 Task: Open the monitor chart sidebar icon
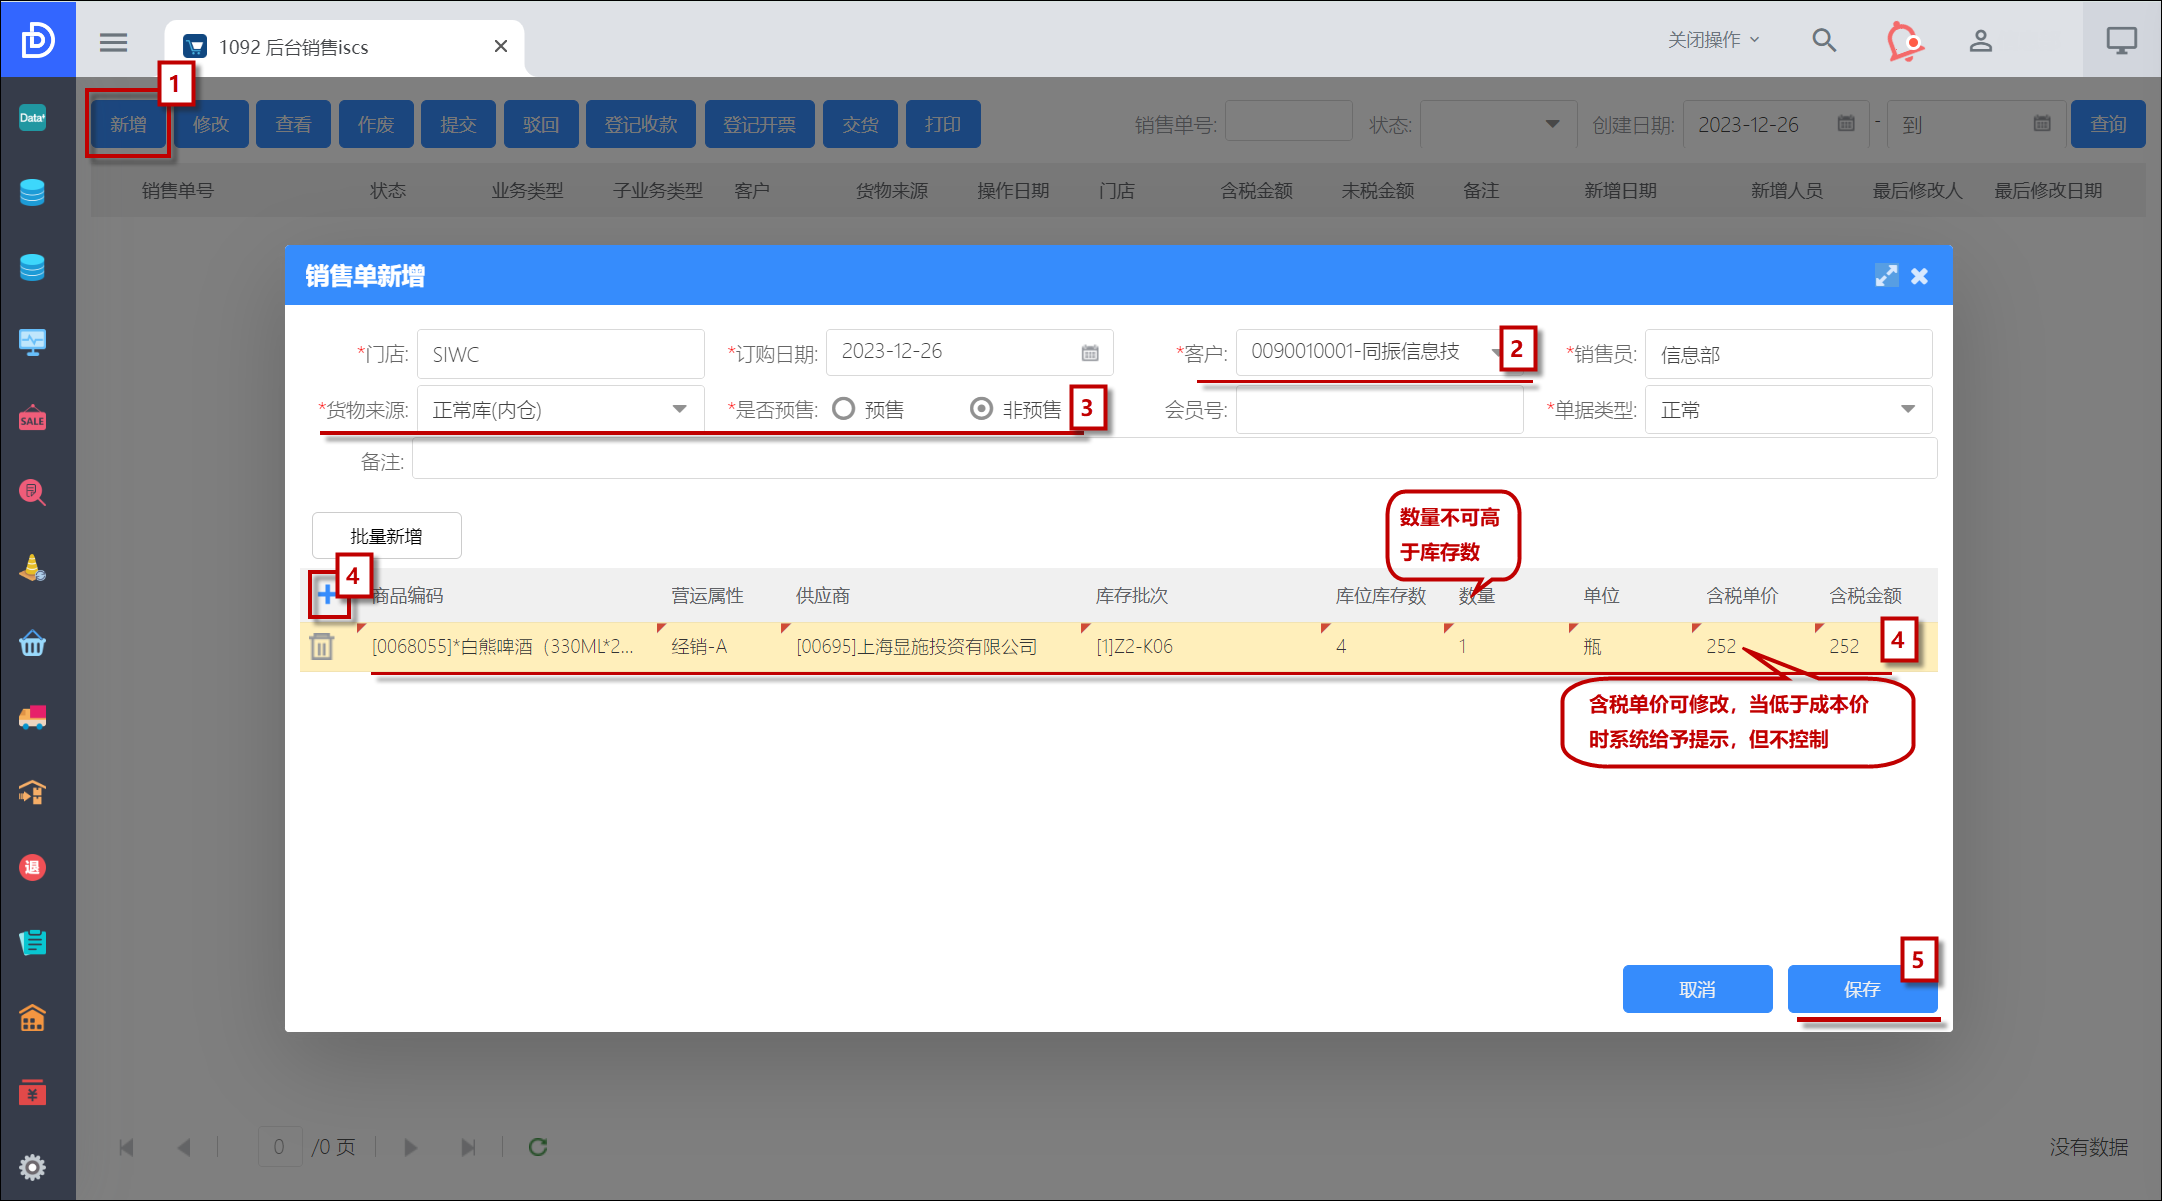(33, 342)
